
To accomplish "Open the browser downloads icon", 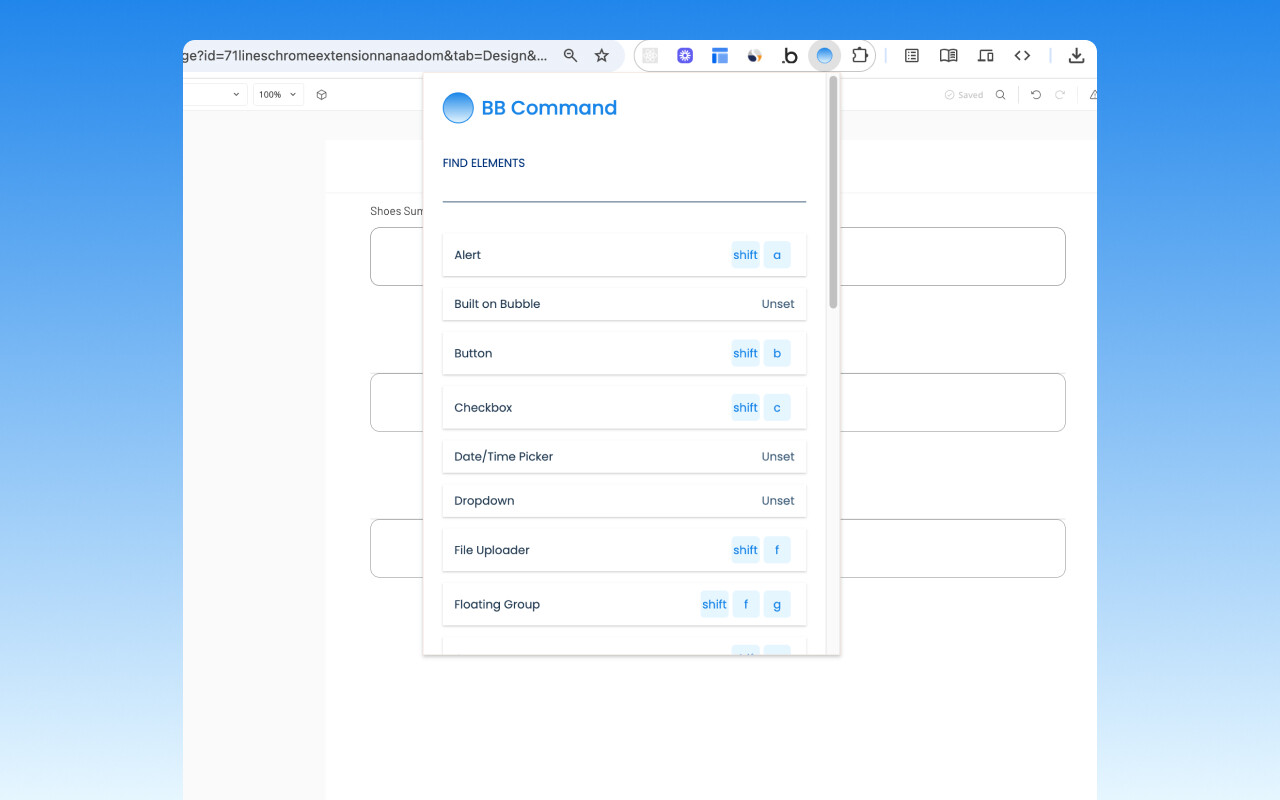I will [x=1076, y=56].
